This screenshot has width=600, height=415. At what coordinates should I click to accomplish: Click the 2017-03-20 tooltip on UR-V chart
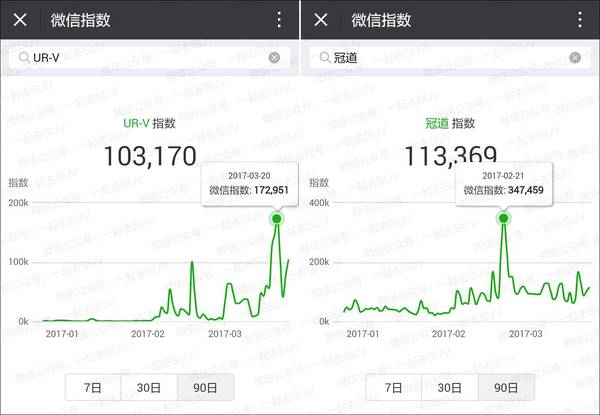tap(249, 184)
